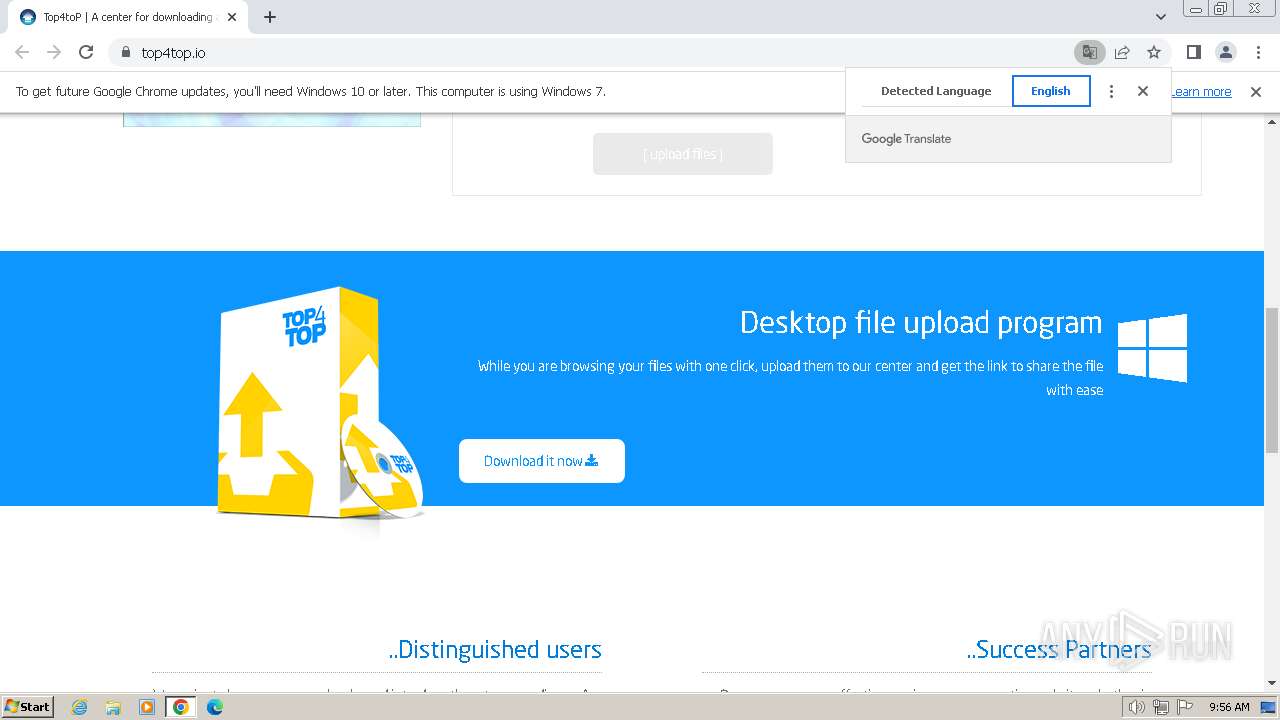Click the Distinguished users heading

click(x=495, y=649)
